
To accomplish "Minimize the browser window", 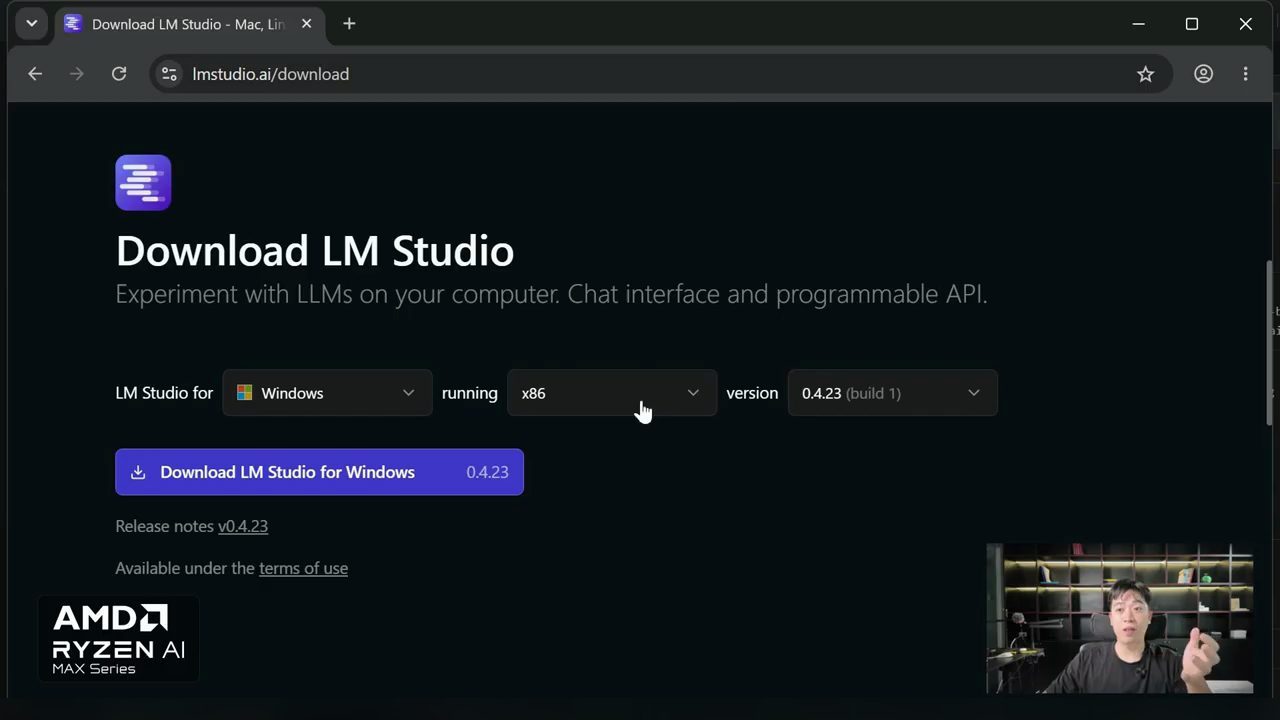I will [1139, 24].
